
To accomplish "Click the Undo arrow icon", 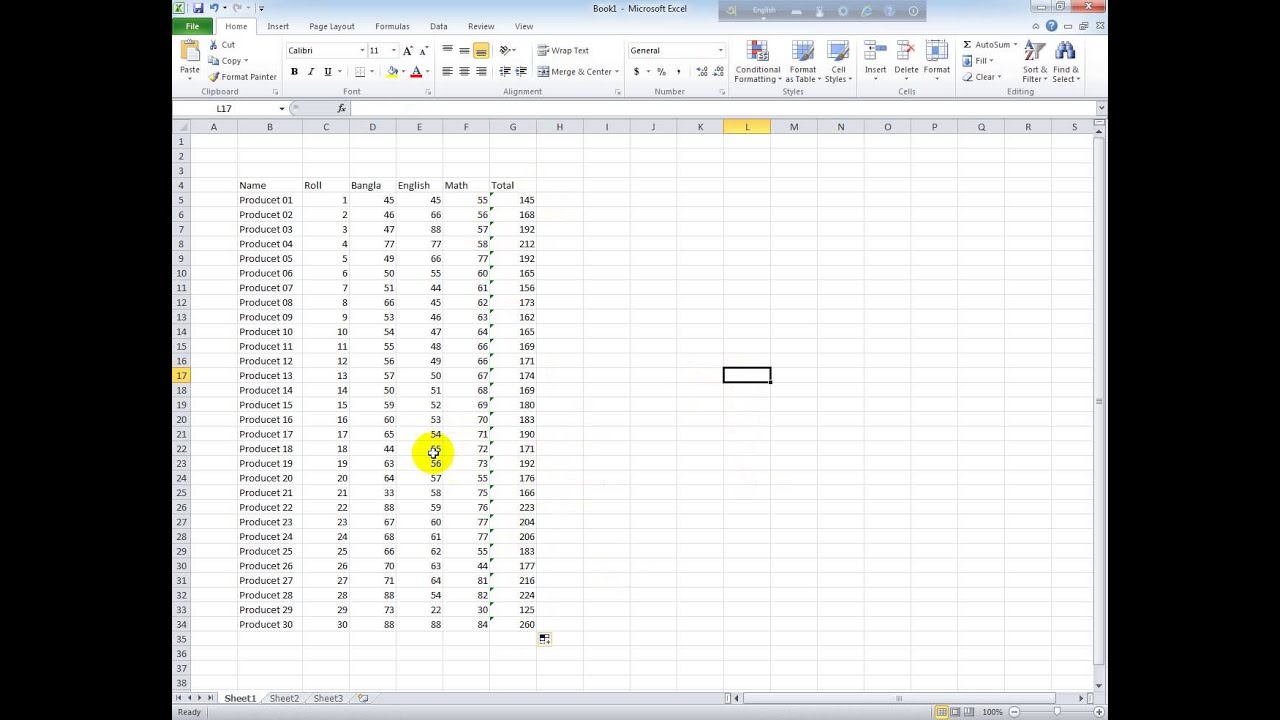I will pos(212,8).
